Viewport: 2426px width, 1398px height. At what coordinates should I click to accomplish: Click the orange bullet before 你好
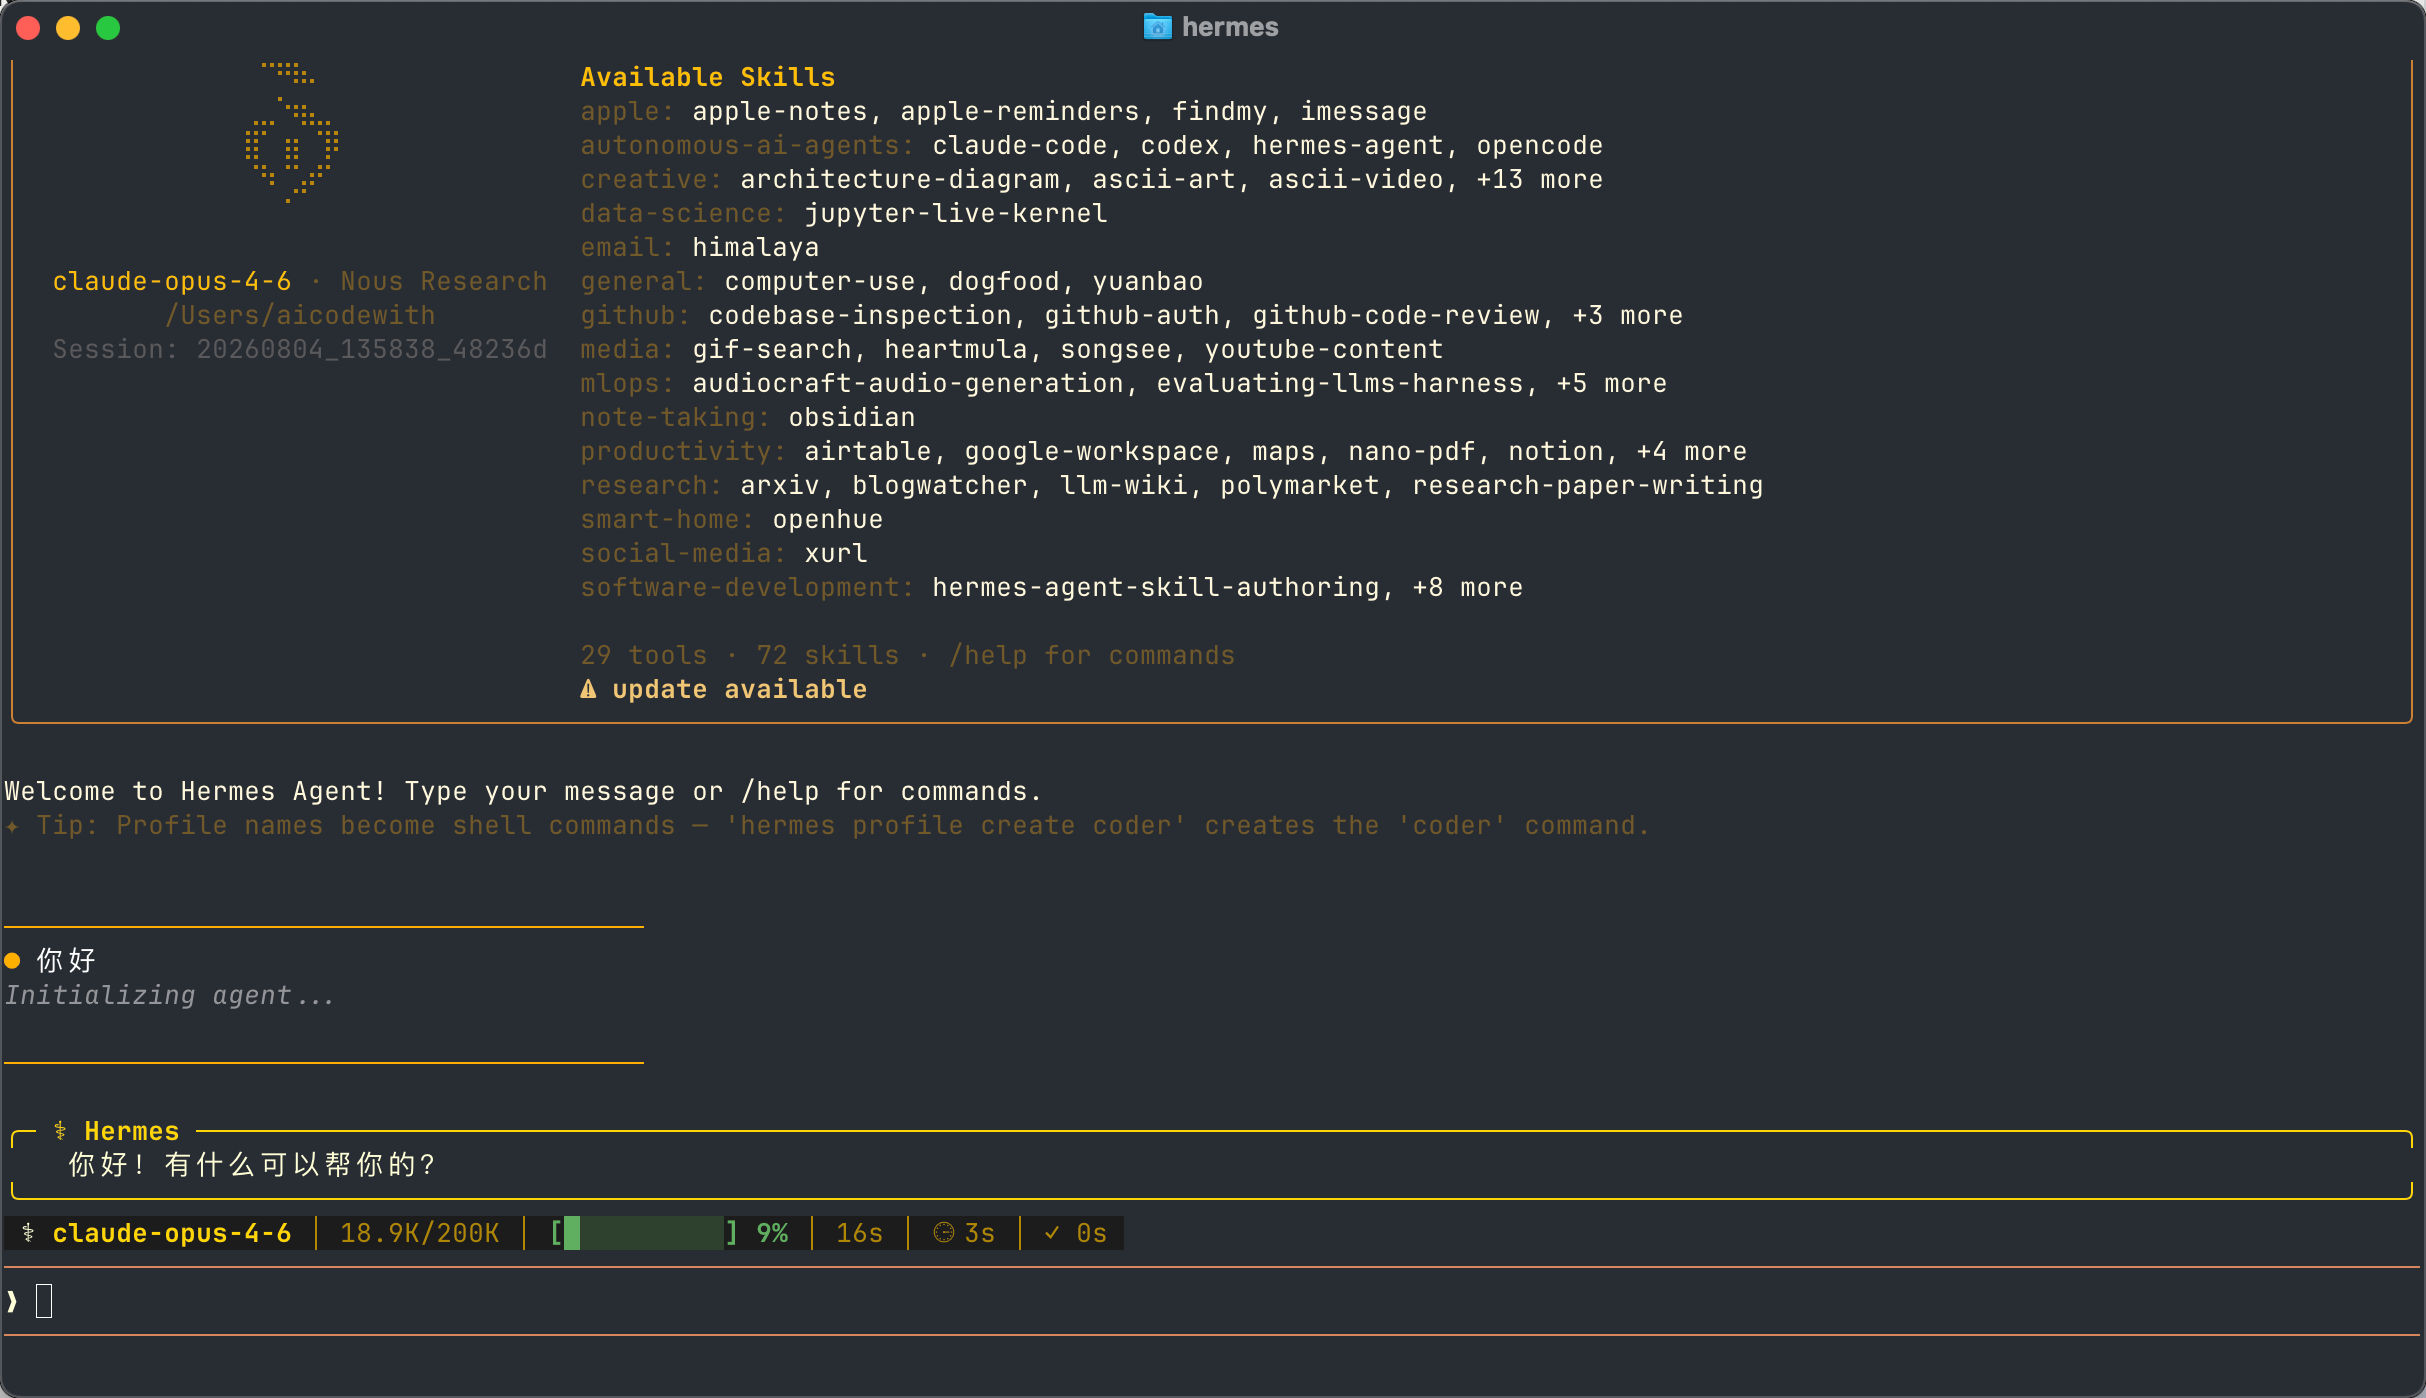(13, 961)
